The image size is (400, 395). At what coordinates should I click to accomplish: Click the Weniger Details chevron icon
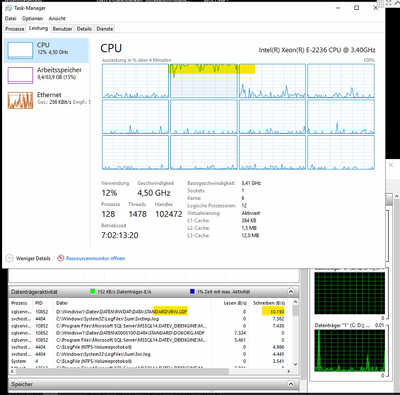point(9,258)
